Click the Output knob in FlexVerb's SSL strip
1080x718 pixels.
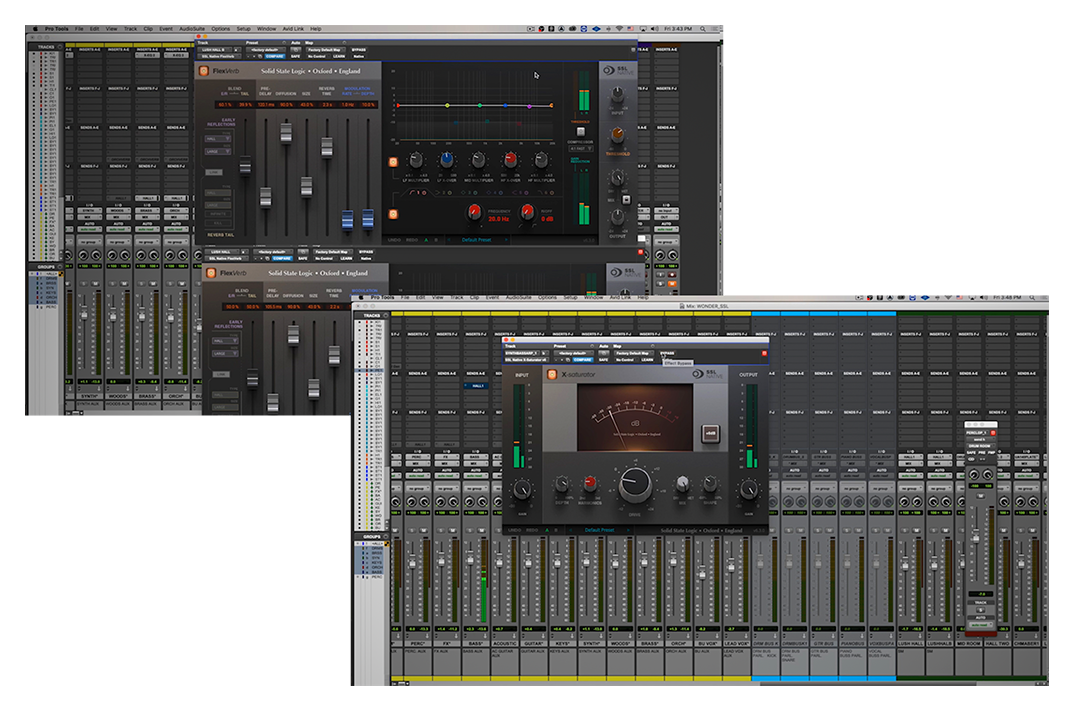(617, 218)
